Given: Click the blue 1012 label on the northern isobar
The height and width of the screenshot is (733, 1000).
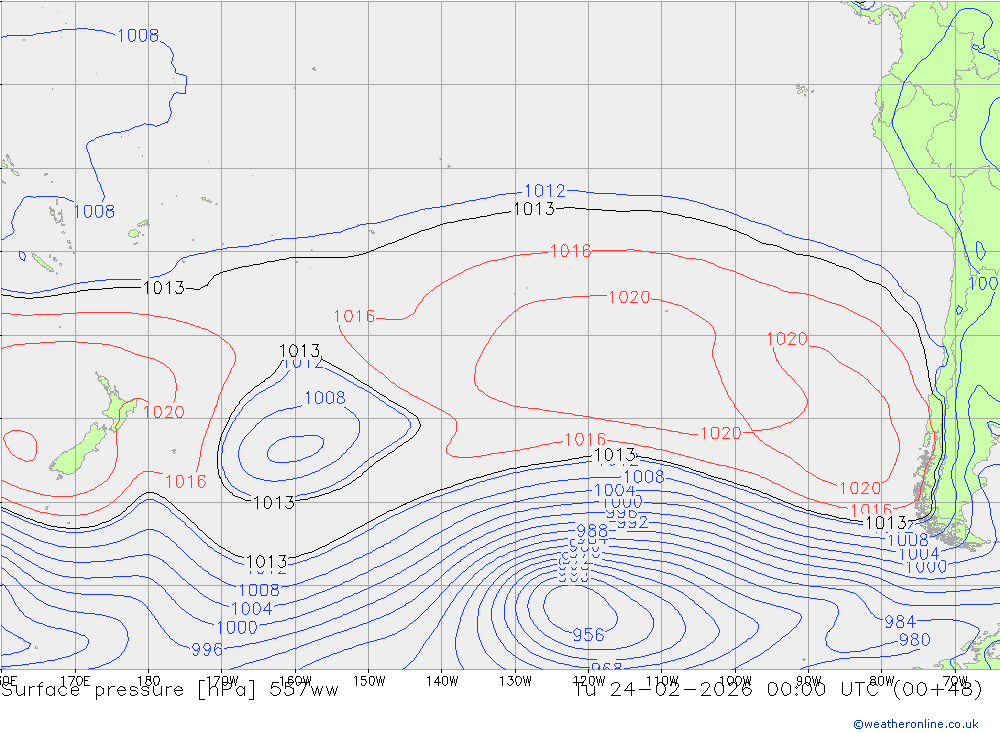Looking at the screenshot, I should point(545,191).
